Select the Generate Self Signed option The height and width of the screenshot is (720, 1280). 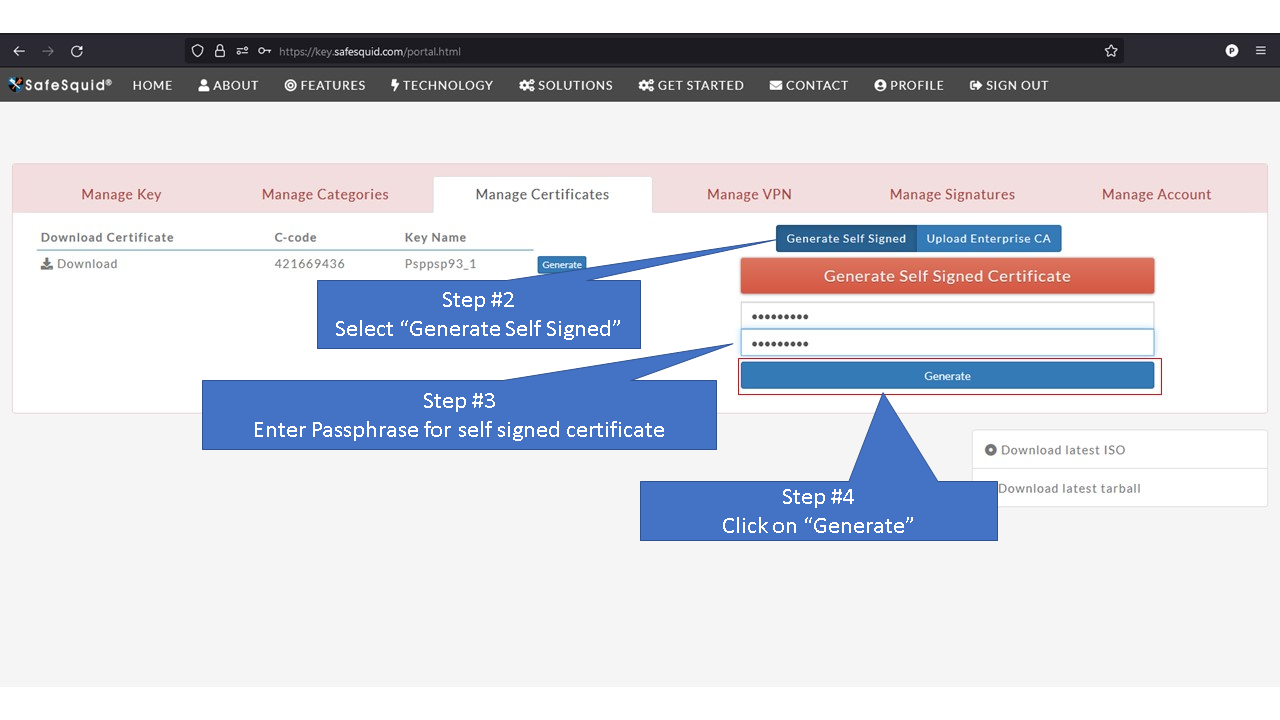coord(845,238)
